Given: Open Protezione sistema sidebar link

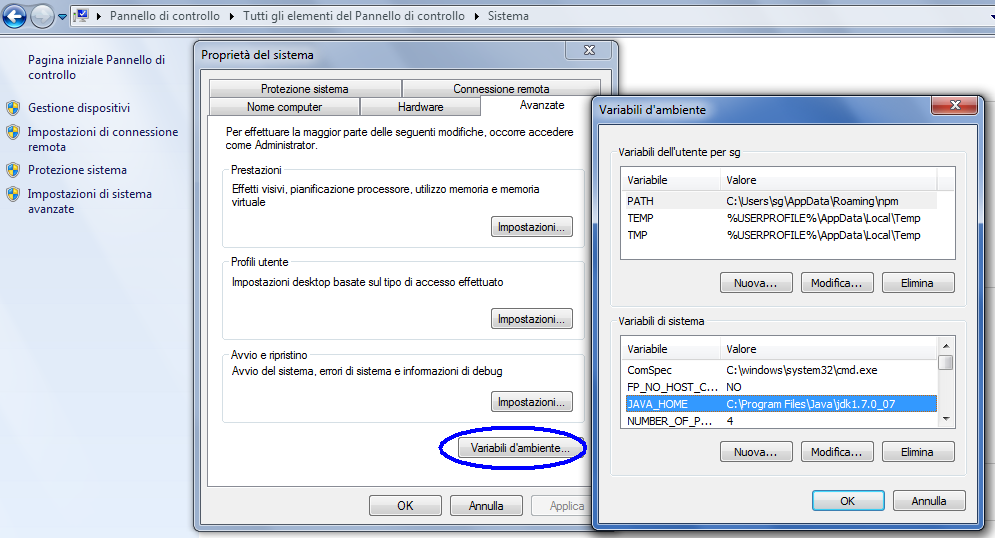Looking at the screenshot, I should (77, 170).
